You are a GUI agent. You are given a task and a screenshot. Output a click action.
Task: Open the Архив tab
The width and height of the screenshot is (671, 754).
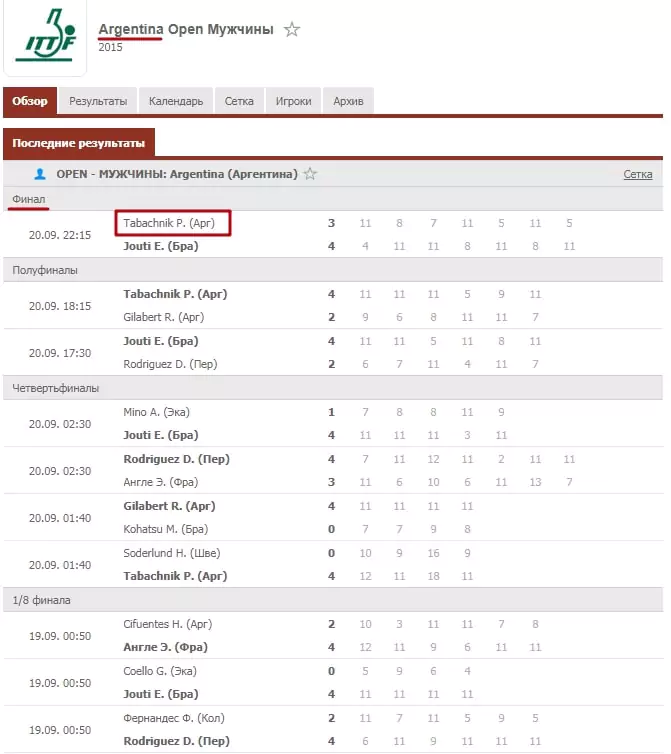tap(348, 101)
